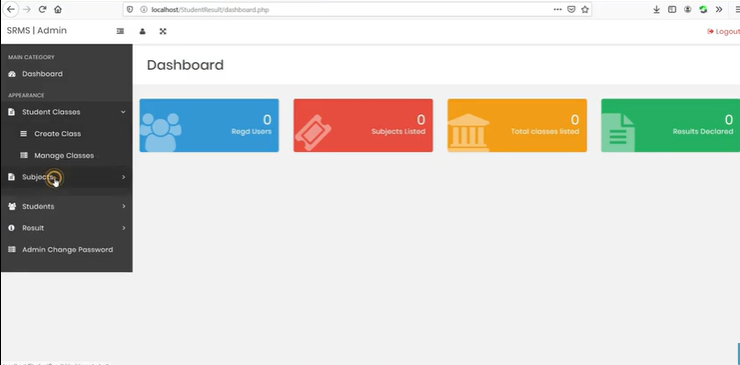Open Admin Change Password link
This screenshot has height=365, width=740.
(x=67, y=249)
